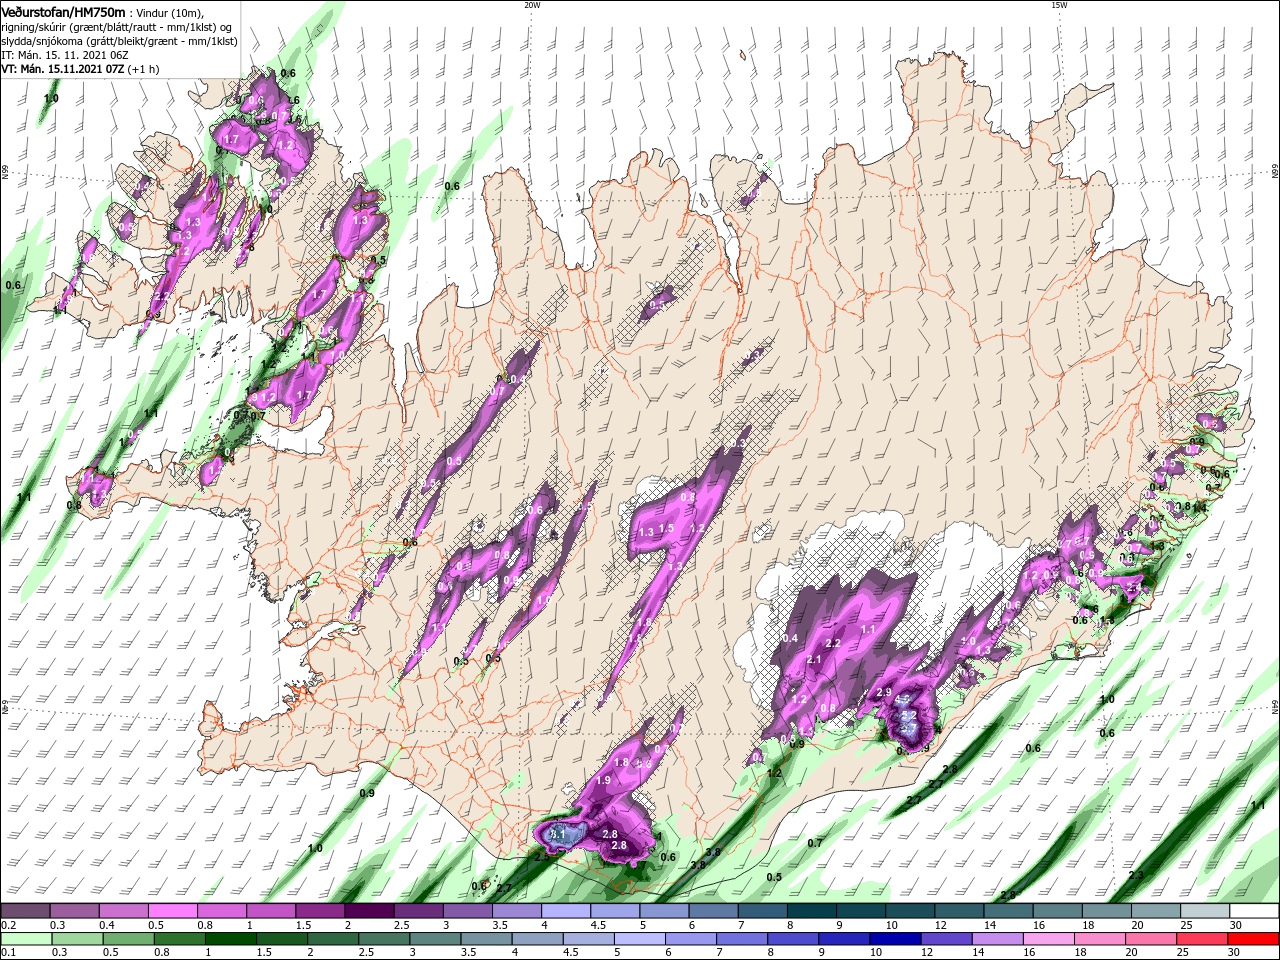Pick the red-pink 25 rain legend swatch

click(1203, 939)
